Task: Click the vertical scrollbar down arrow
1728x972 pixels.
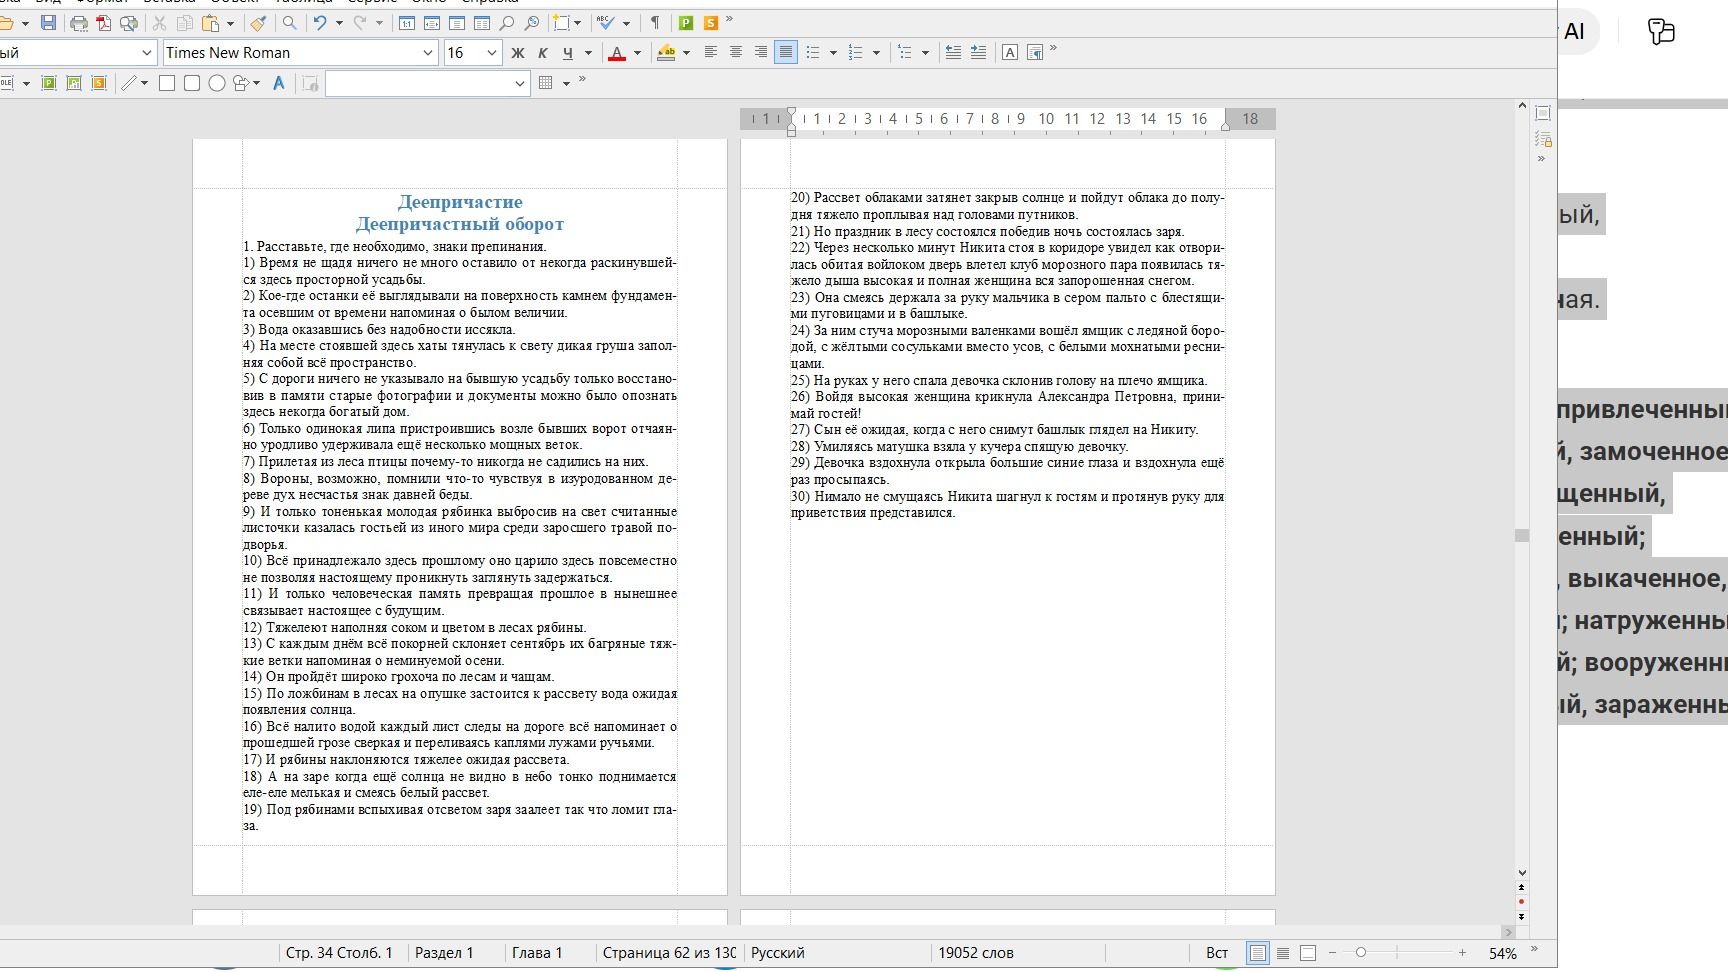Action: point(1522,873)
